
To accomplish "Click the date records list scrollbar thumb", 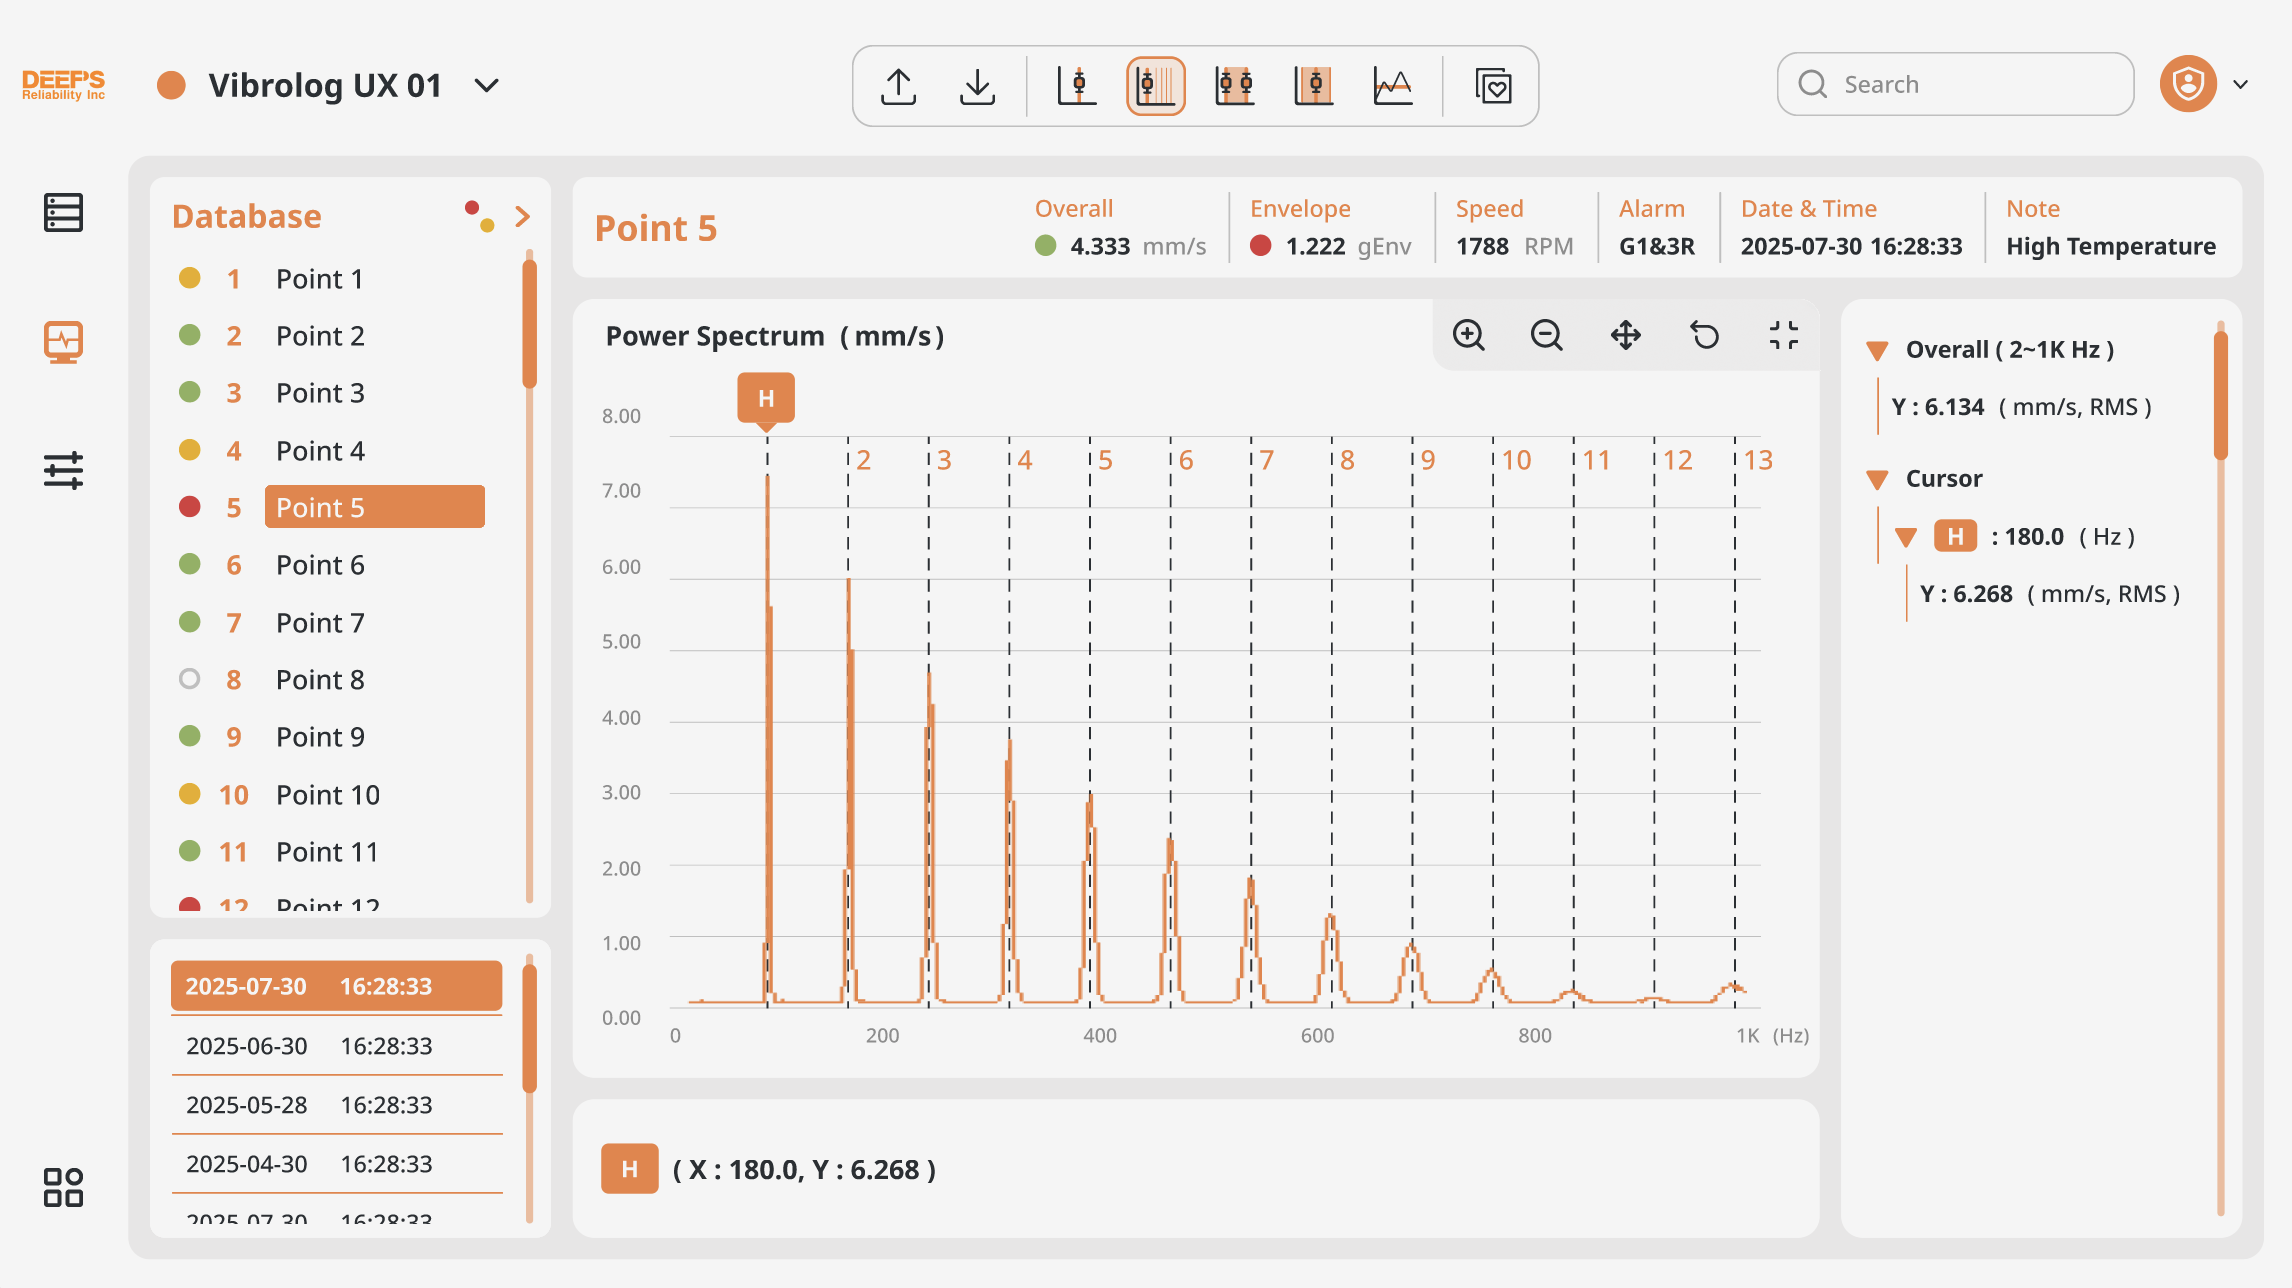I will [530, 1028].
